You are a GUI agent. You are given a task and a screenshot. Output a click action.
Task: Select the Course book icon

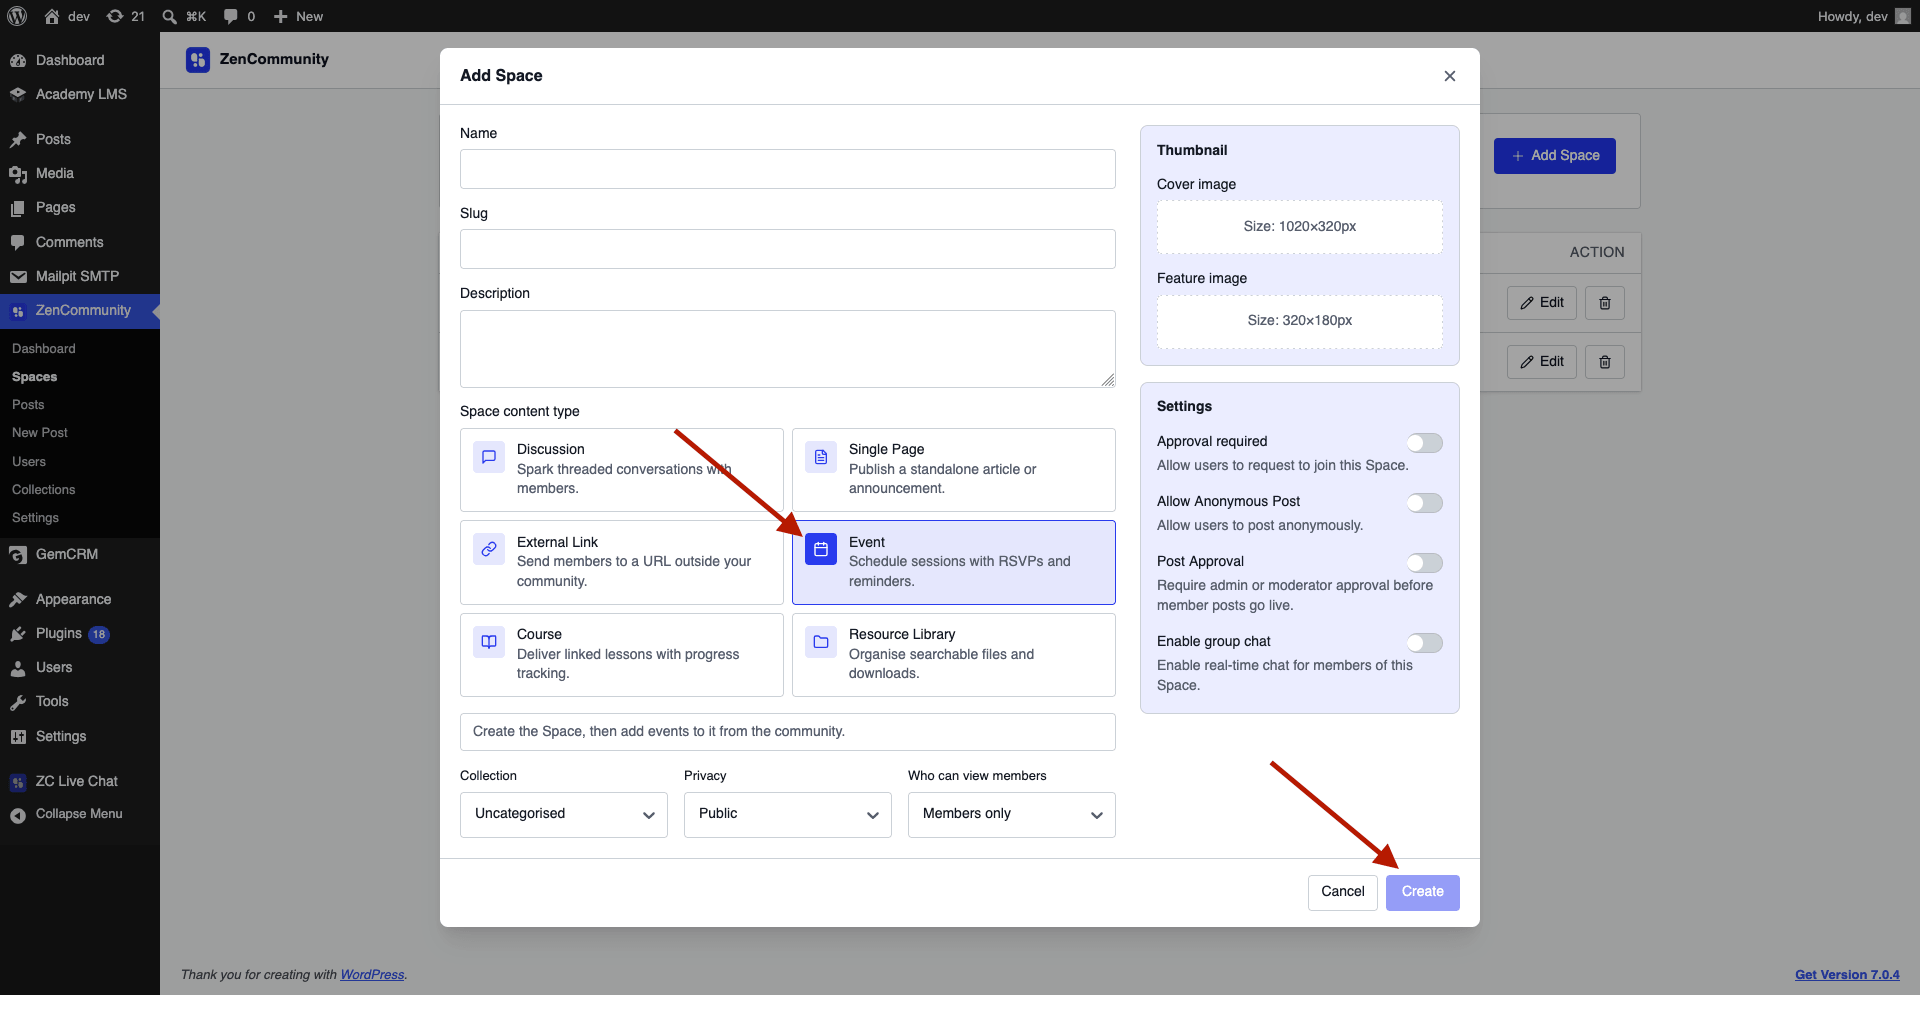(489, 642)
